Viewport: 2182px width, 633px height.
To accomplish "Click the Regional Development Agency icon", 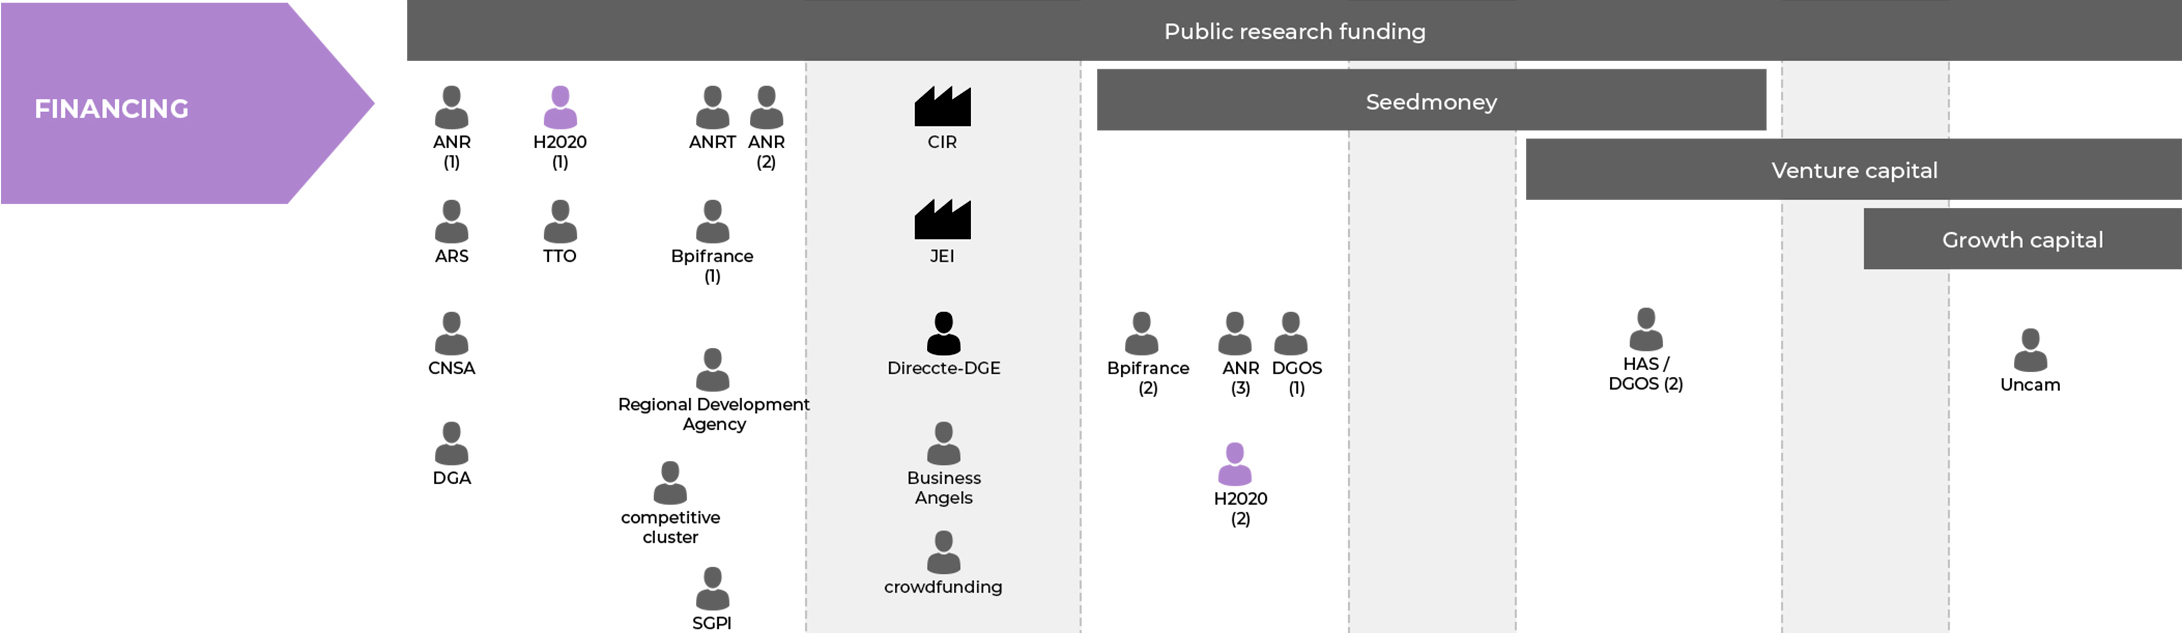I will (712, 370).
